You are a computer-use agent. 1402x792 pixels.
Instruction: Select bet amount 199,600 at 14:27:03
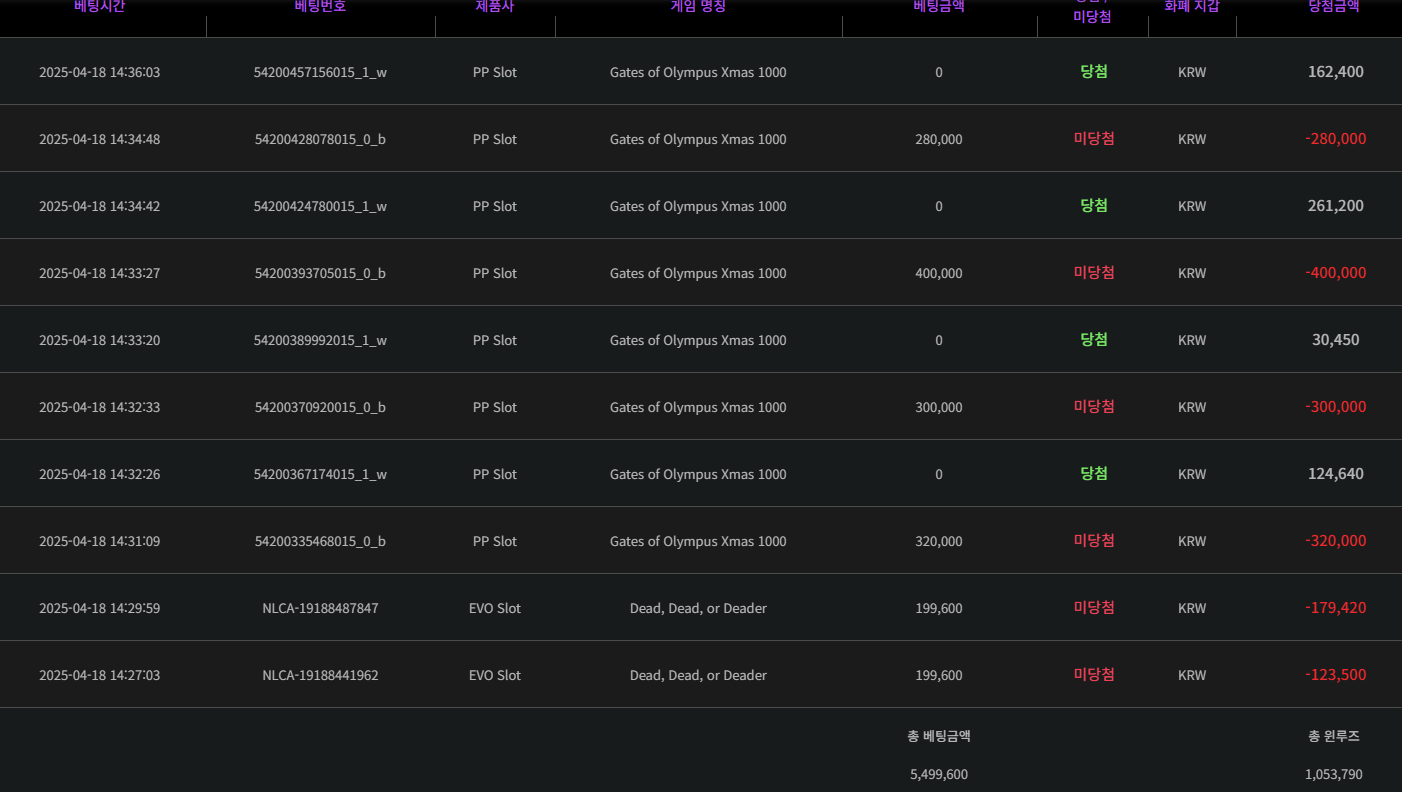pyautogui.click(x=938, y=675)
